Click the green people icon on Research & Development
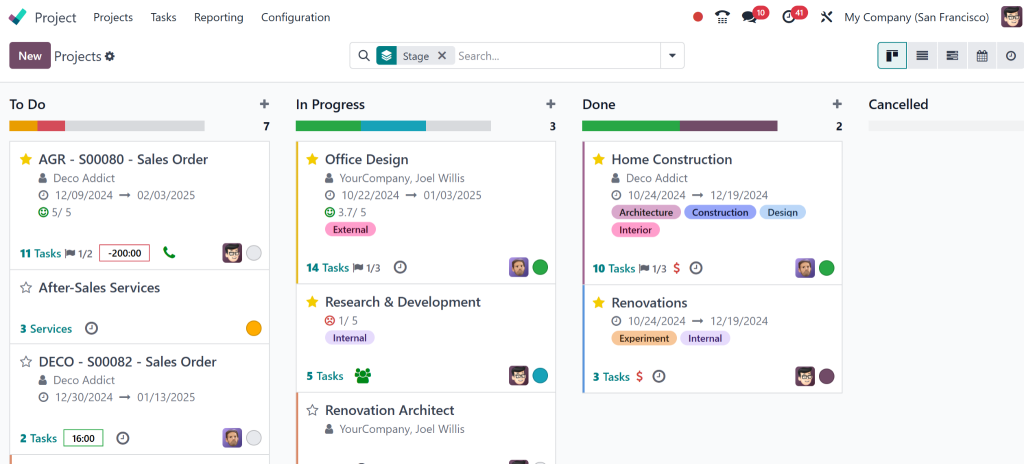Image resolution: width=1024 pixels, height=464 pixels. [362, 376]
